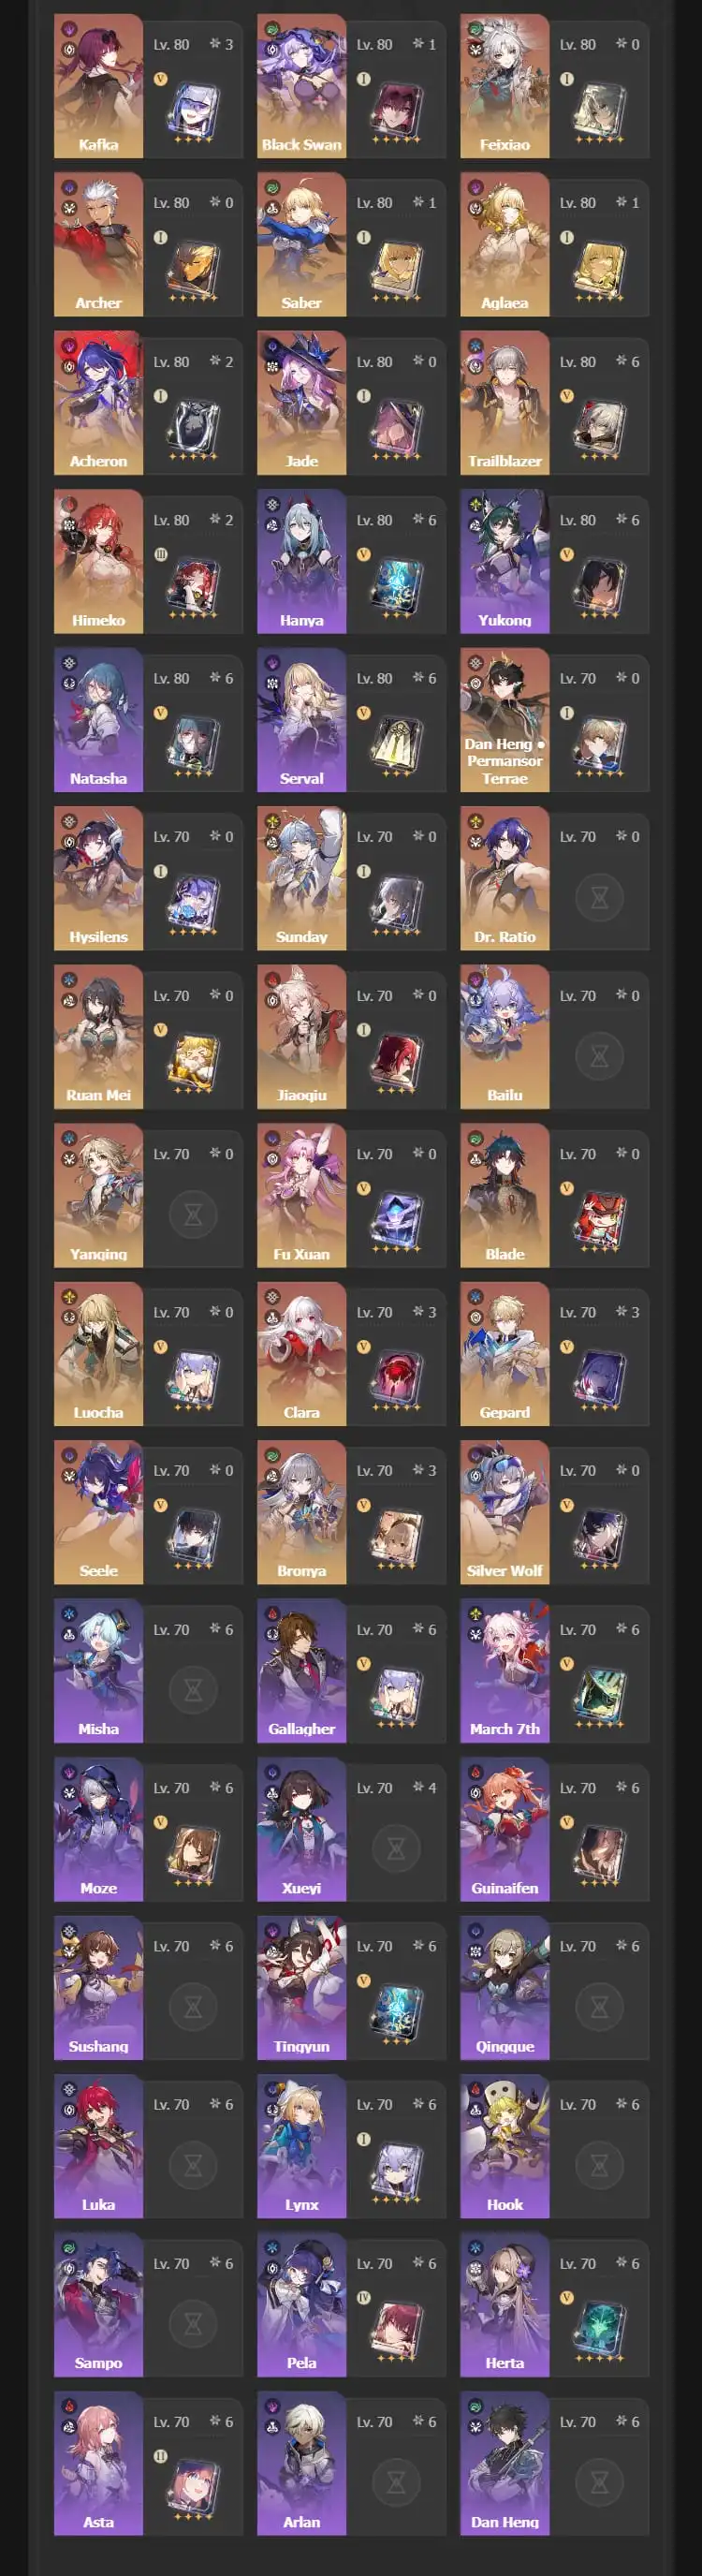702x2576 pixels.
Task: Click Silver Wolf's character portrait
Action: [504, 1512]
